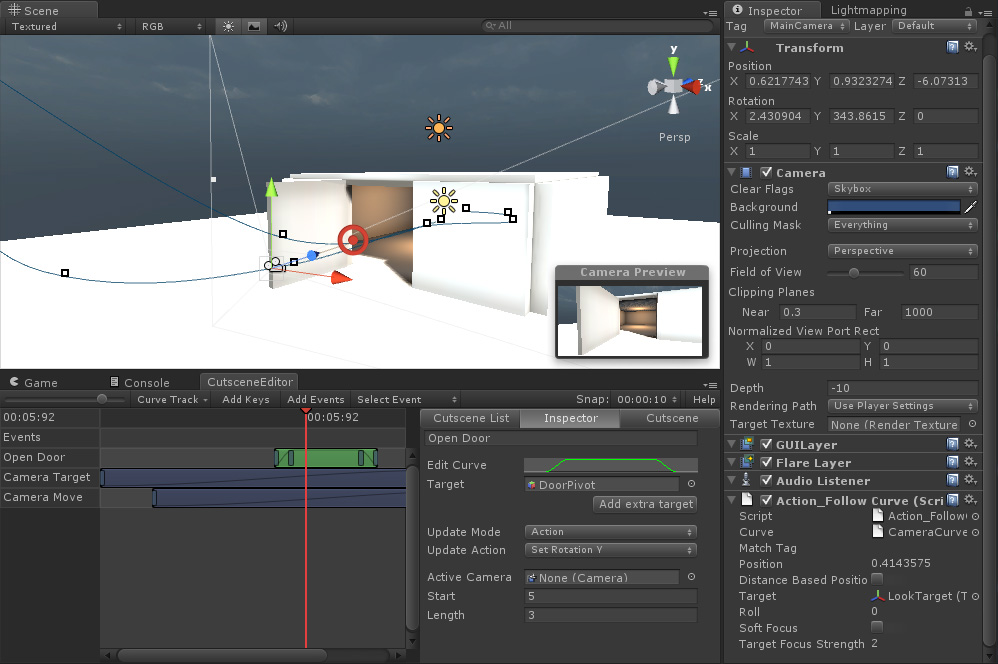Select the green Open Door timeline clip

(x=326, y=458)
